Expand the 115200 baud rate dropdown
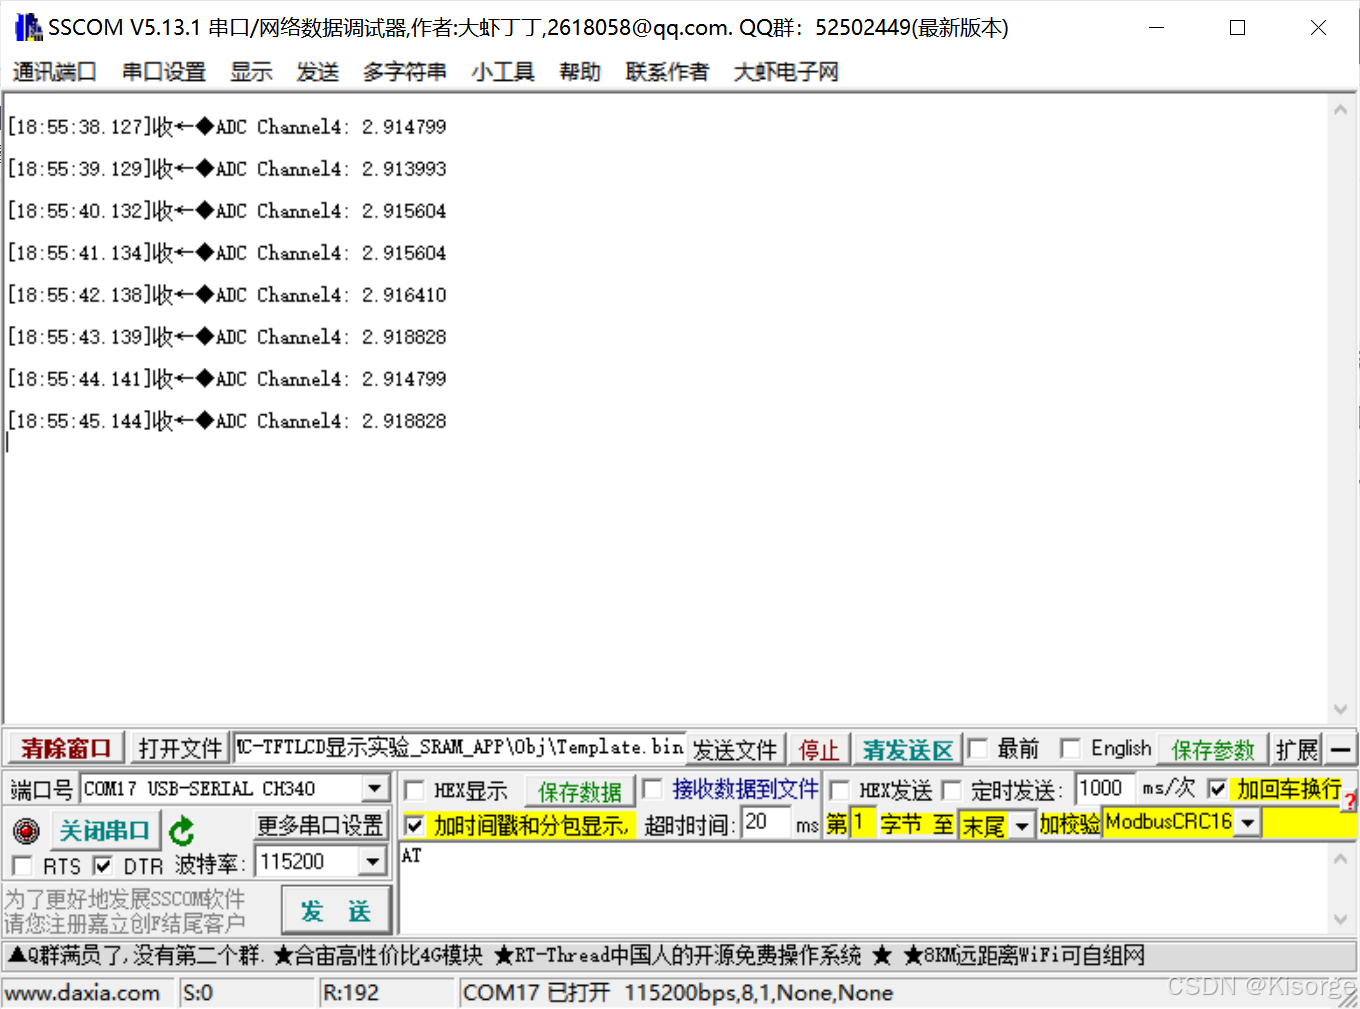This screenshot has width=1360, height=1009. click(x=373, y=861)
